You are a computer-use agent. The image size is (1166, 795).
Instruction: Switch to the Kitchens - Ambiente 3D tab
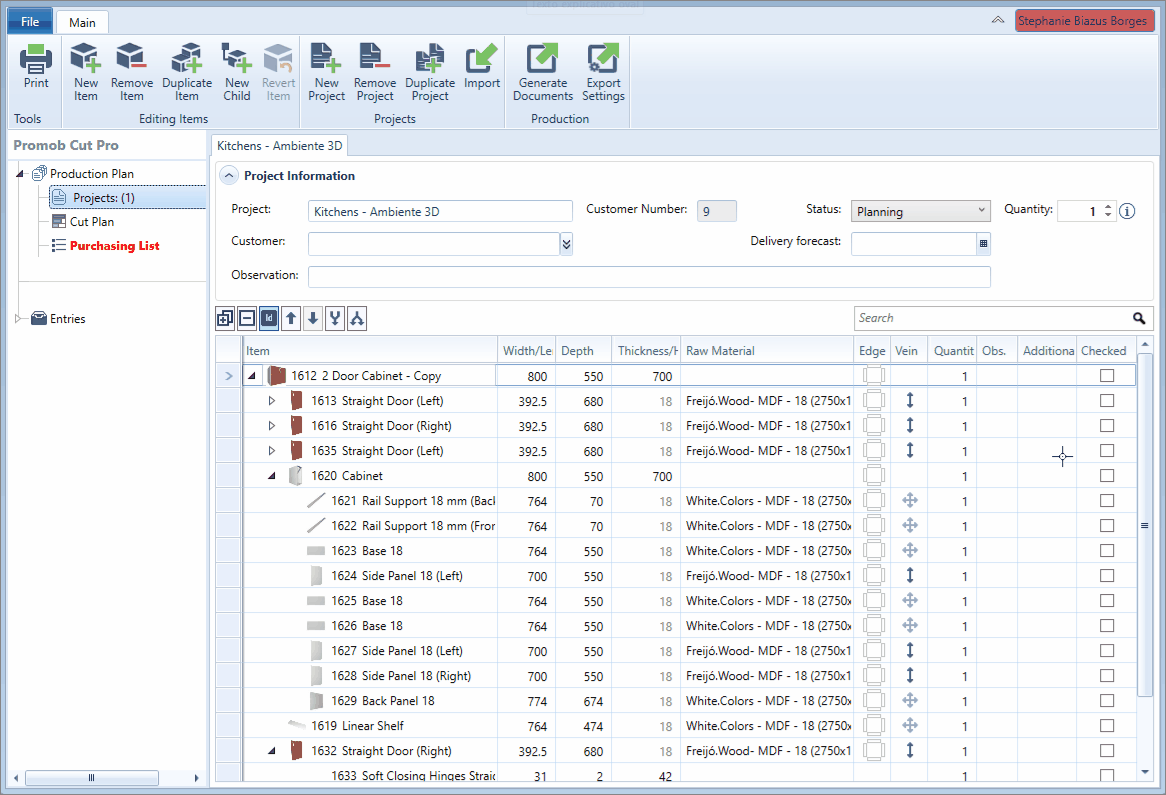pyautogui.click(x=280, y=146)
